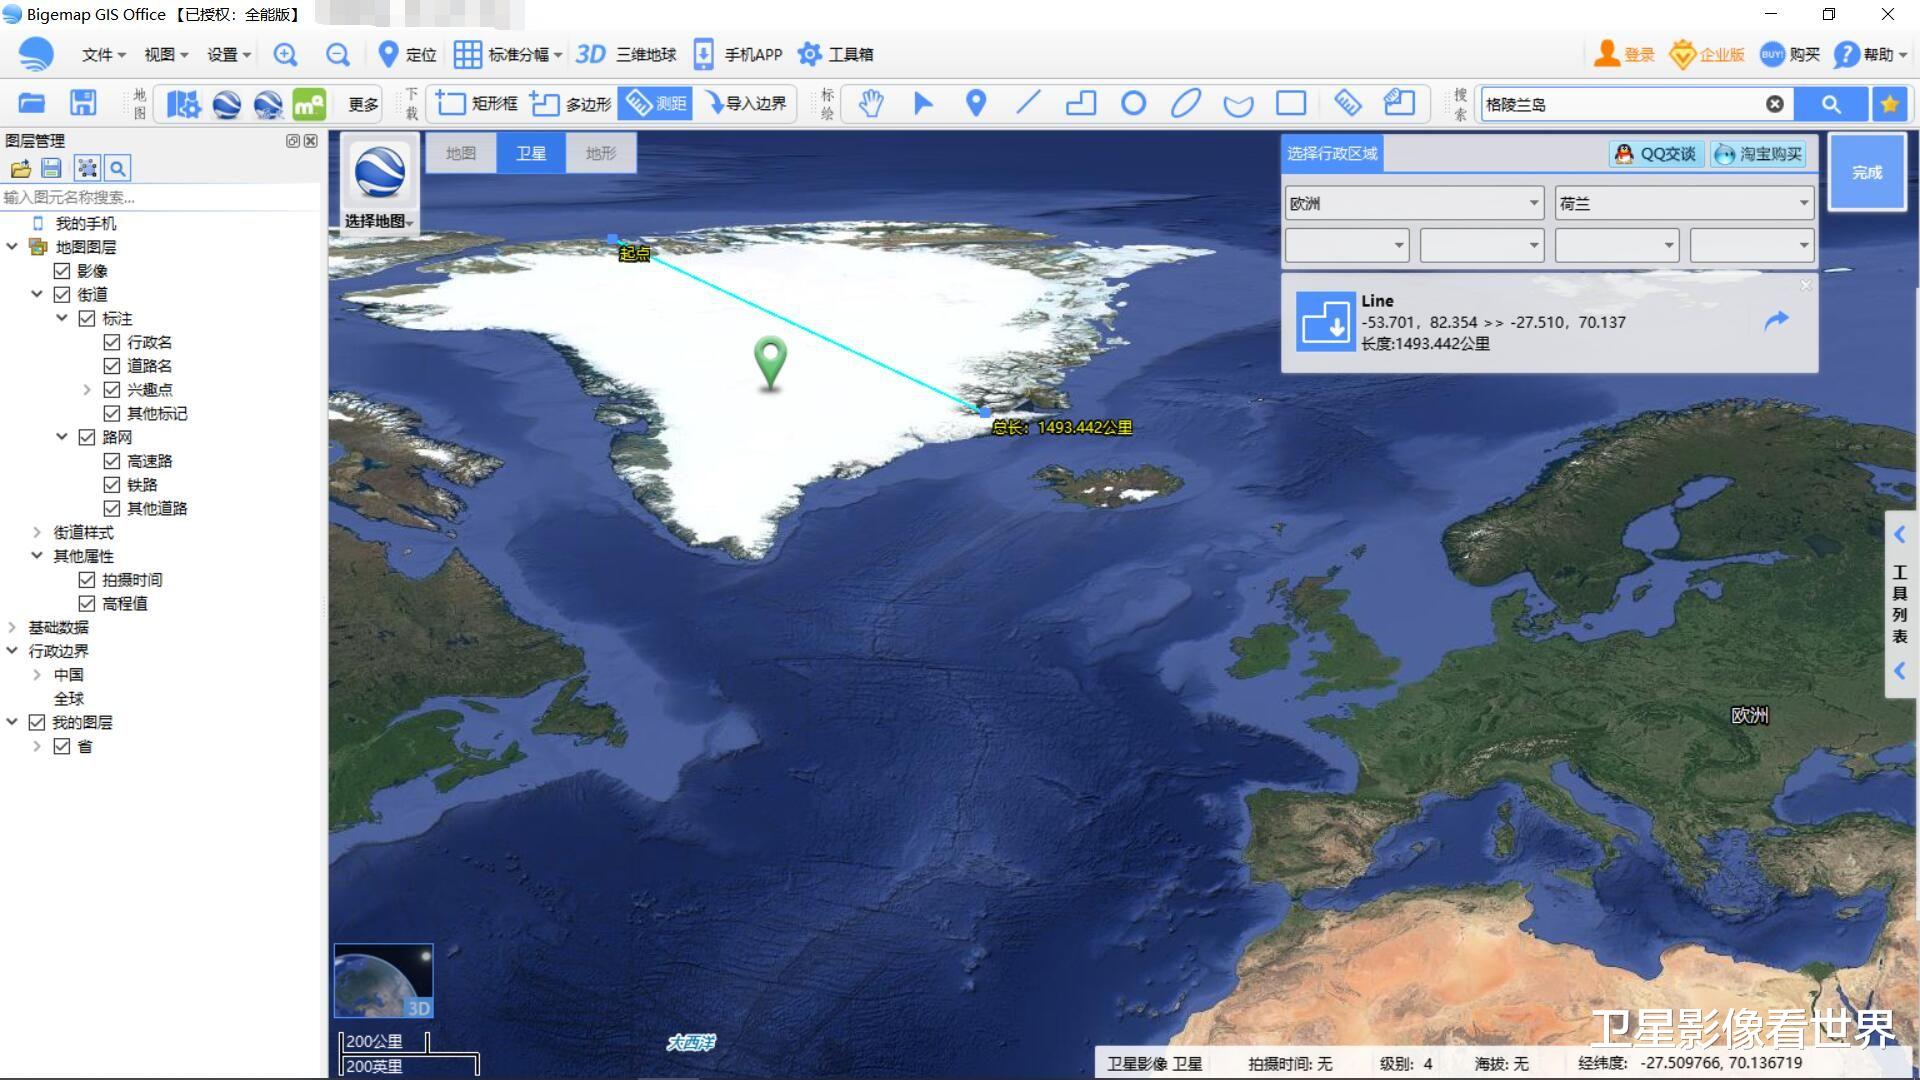1920x1080 pixels.
Task: Close the layer management panel
Action: (311, 141)
